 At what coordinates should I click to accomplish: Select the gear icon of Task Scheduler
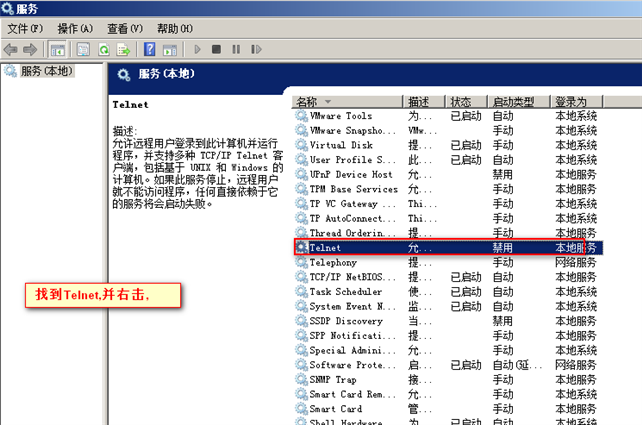pyautogui.click(x=301, y=292)
